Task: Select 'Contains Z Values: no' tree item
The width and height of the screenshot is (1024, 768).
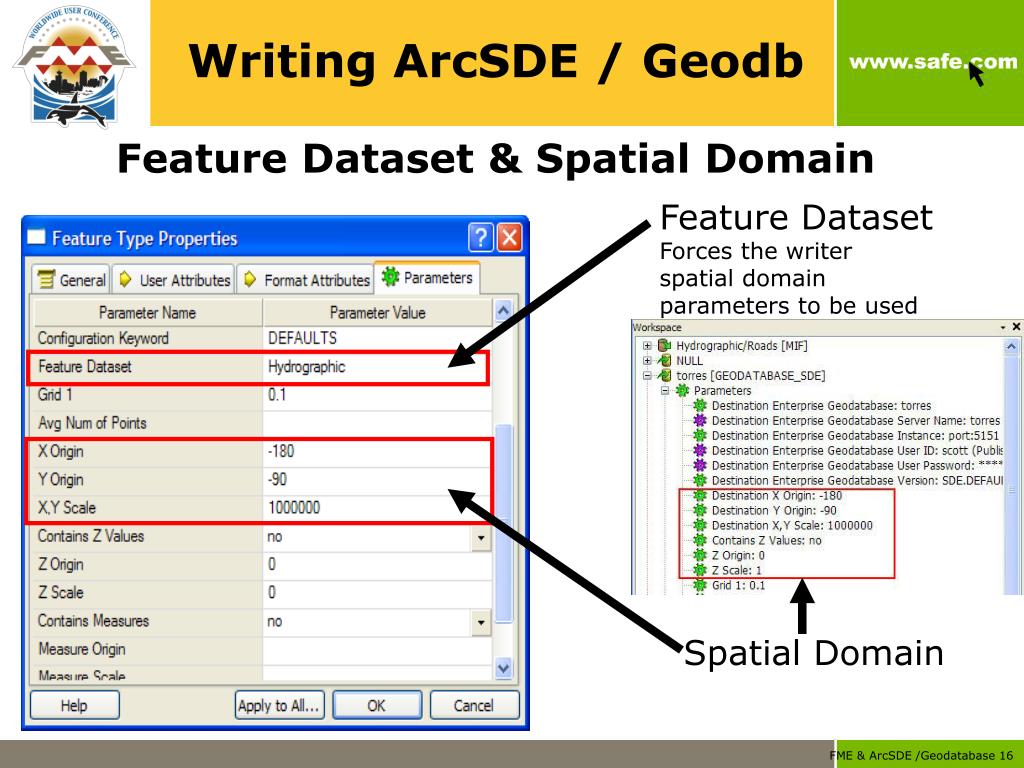Action: pos(766,541)
